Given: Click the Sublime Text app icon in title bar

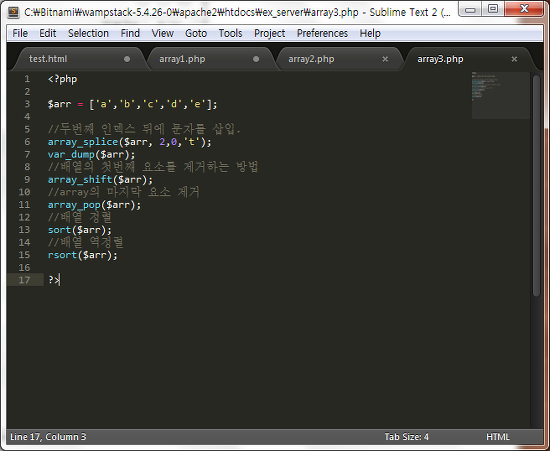Looking at the screenshot, I should coord(14,12).
